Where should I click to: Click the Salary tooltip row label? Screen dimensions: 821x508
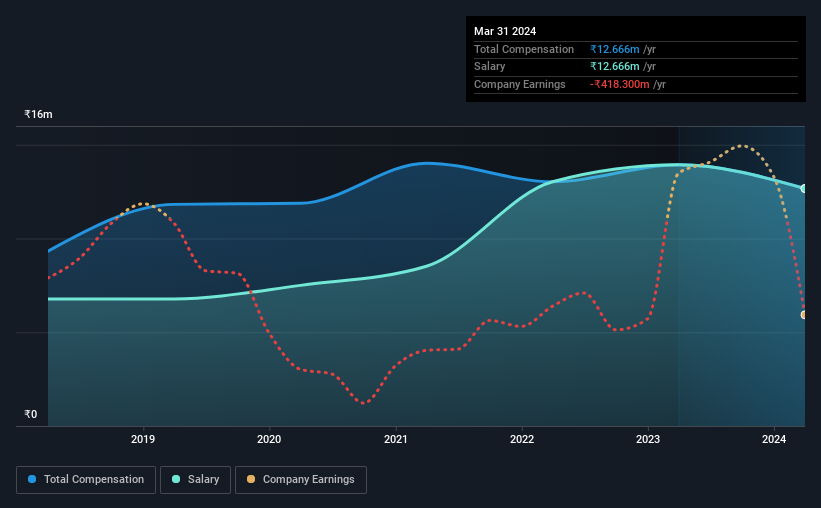coord(490,67)
